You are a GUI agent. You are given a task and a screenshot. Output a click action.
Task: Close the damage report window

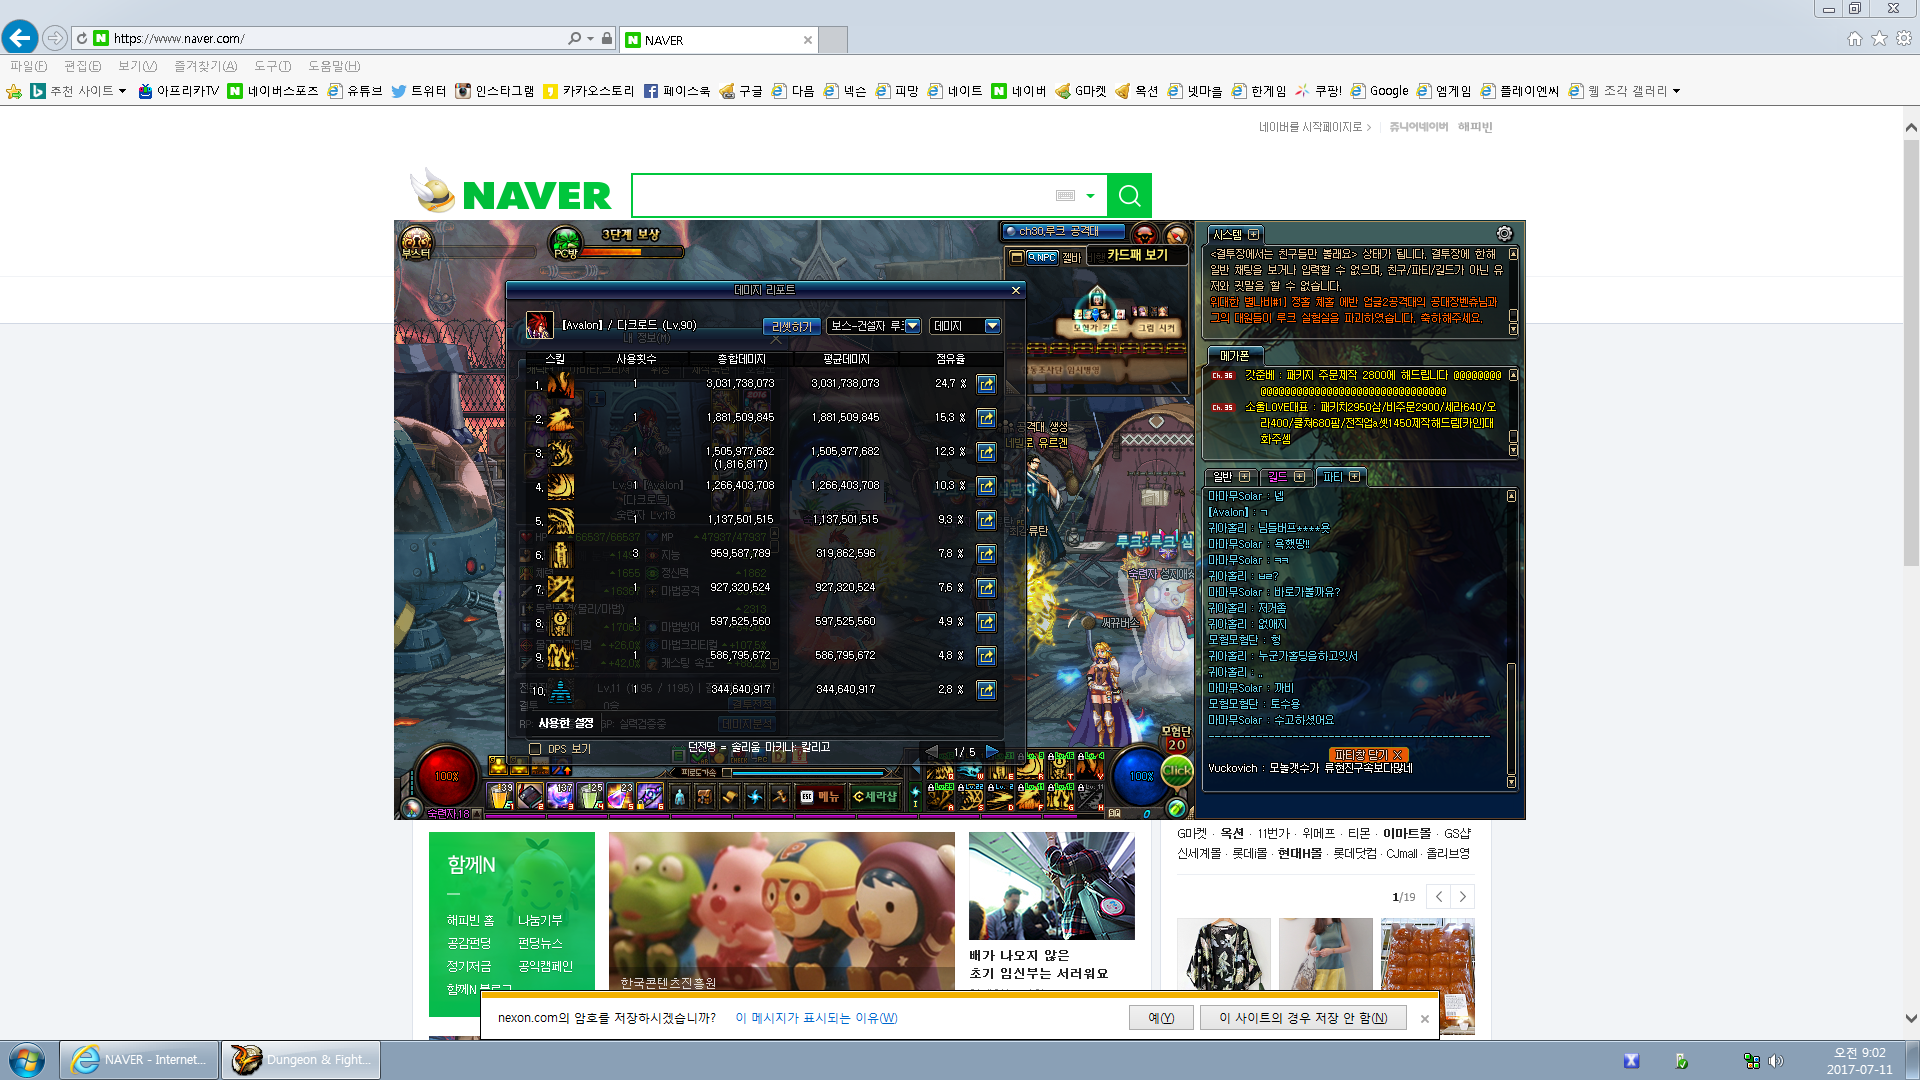pyautogui.click(x=1016, y=290)
